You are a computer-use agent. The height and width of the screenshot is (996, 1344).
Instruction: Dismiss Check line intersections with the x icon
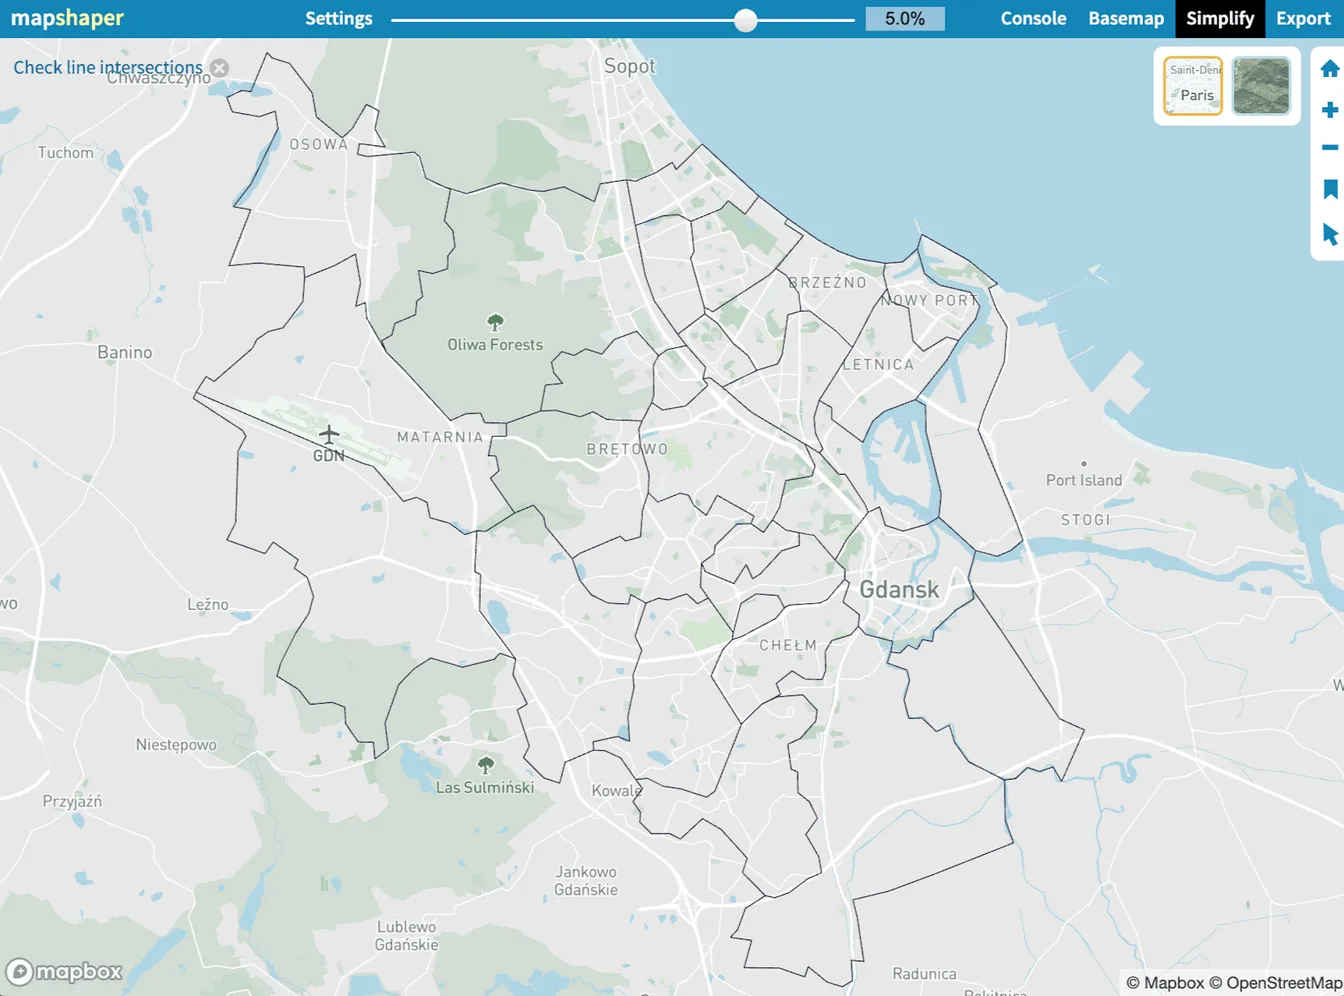coord(219,68)
